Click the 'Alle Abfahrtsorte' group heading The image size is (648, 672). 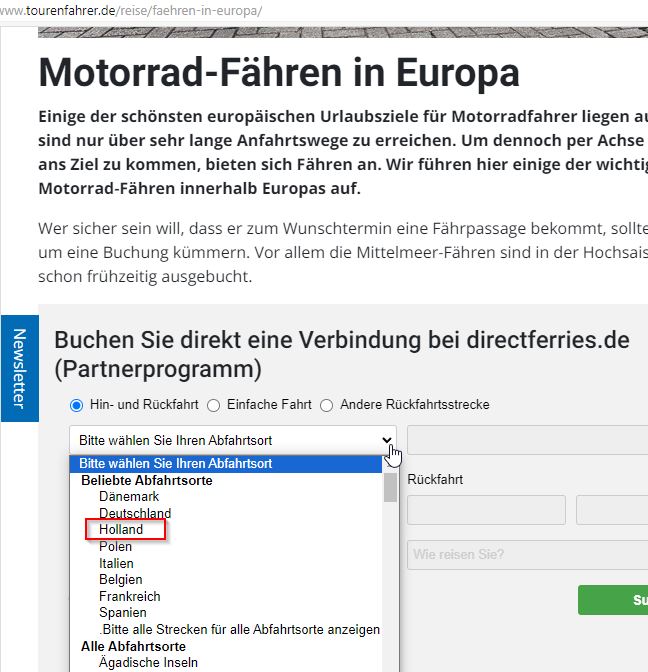(x=133, y=646)
